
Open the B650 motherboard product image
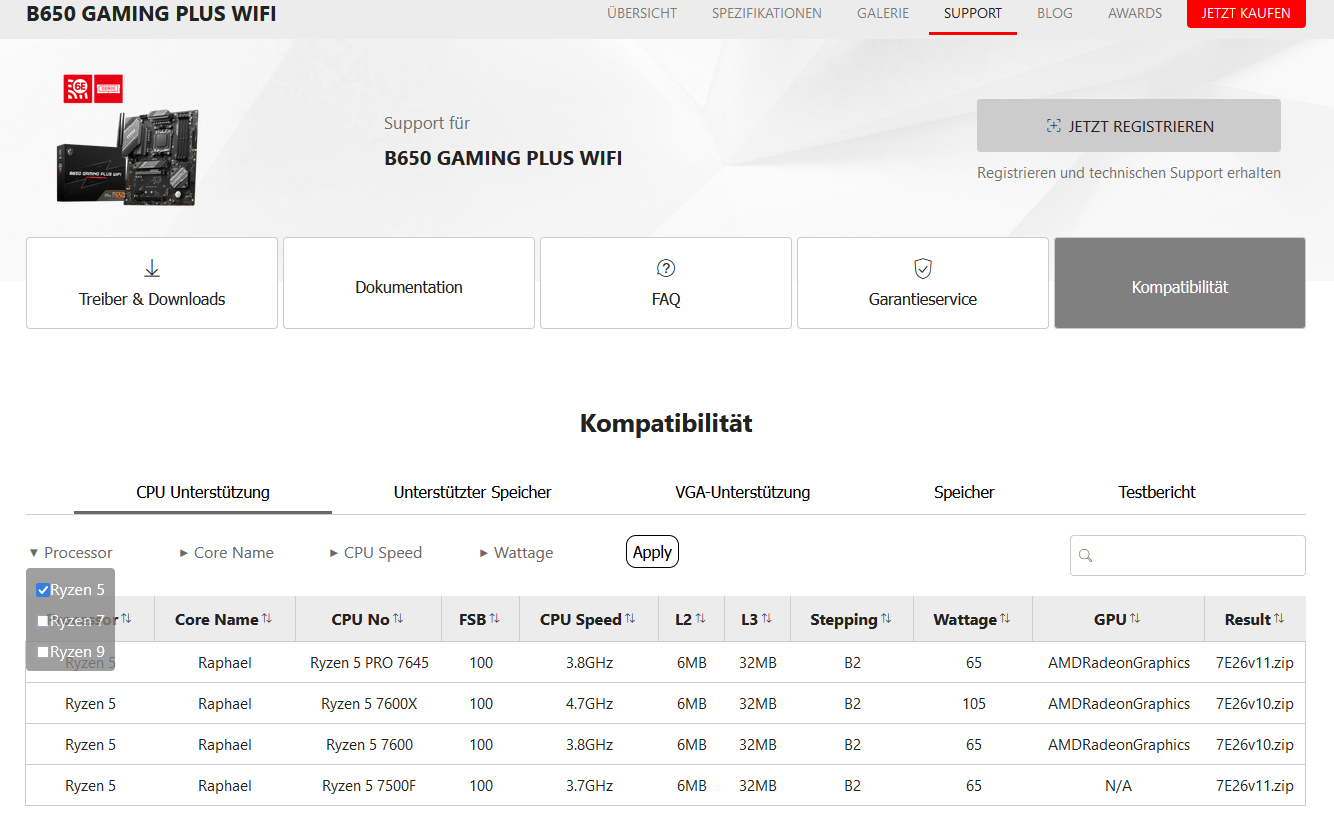(x=127, y=157)
